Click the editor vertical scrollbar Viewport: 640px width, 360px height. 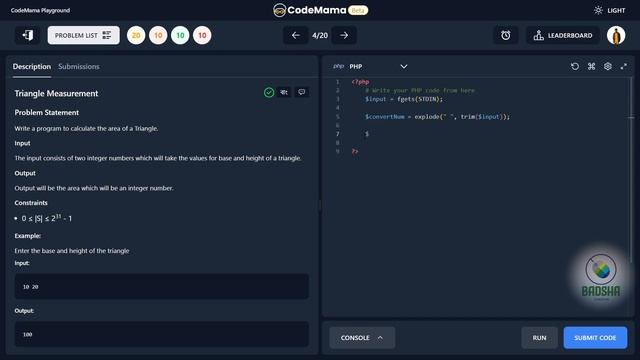(x=631, y=169)
